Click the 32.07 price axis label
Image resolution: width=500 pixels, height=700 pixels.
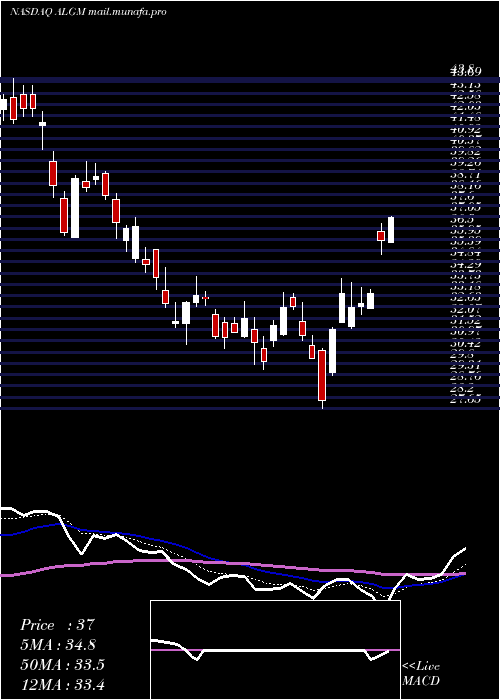tap(466, 310)
